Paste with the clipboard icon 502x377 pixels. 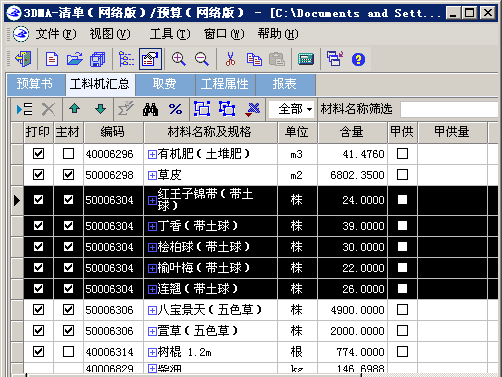[277, 59]
